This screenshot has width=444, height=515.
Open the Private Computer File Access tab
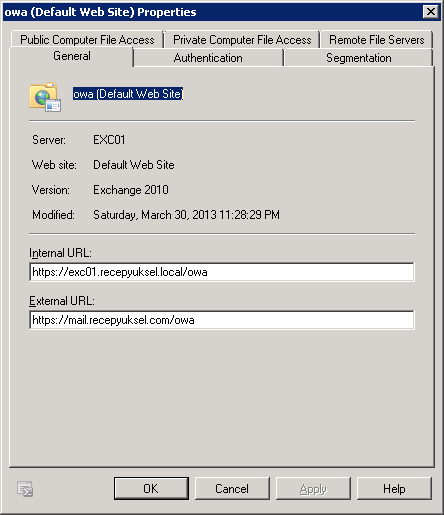coord(242,40)
